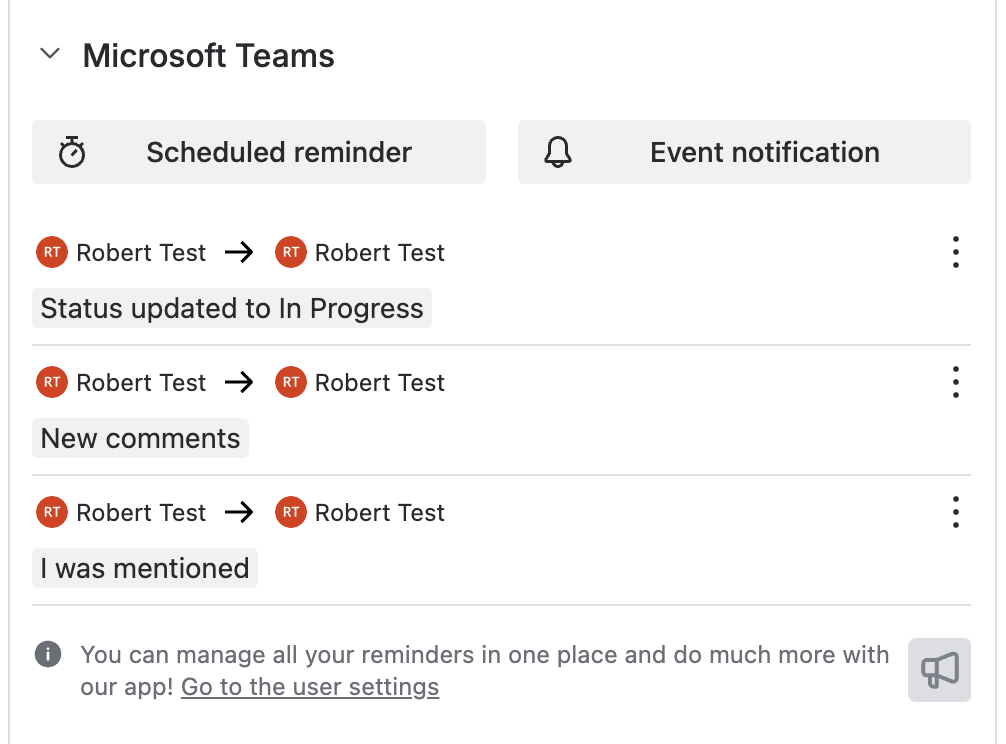Click the Scheduled reminder button
1006x744 pixels.
click(x=259, y=152)
